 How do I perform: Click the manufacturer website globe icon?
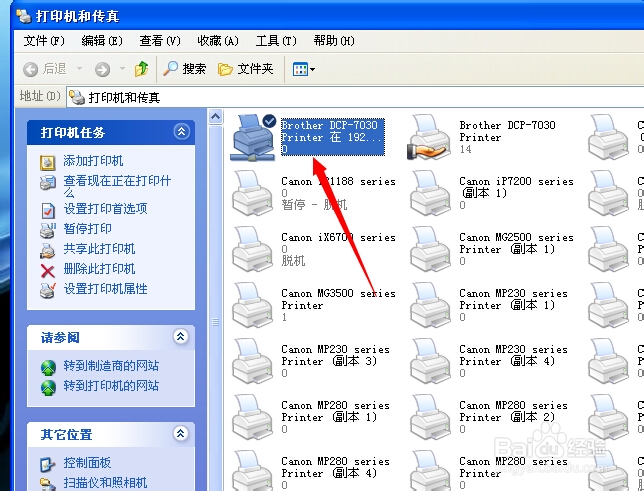48,367
